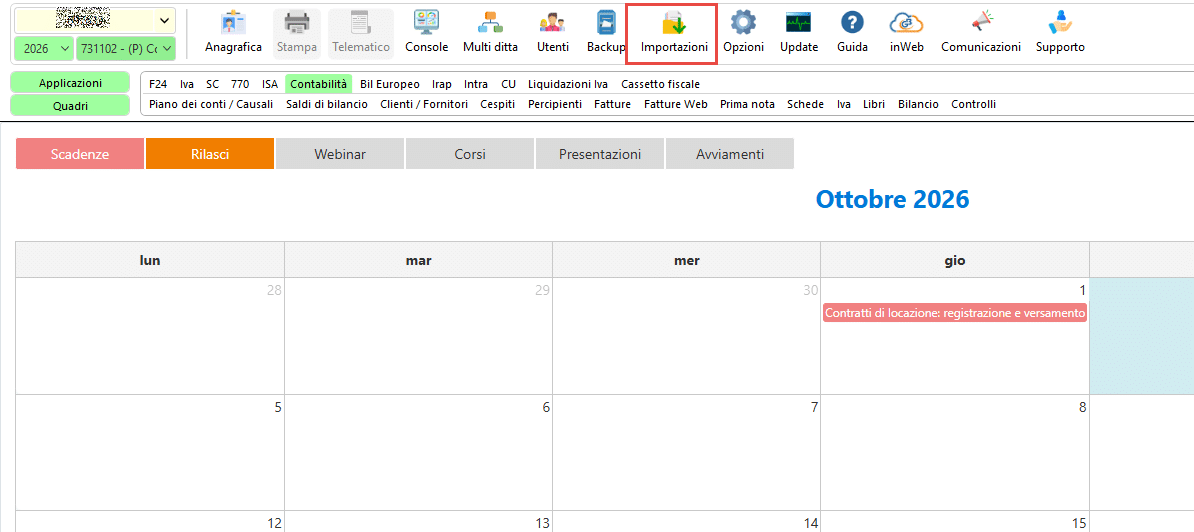Open the Console tool
1194x532 pixels.
click(x=426, y=33)
